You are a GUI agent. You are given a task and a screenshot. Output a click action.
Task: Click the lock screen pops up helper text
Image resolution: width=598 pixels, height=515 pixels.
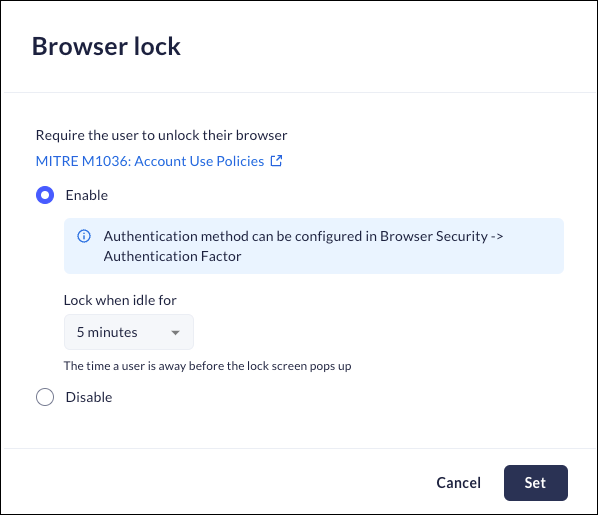(x=207, y=366)
